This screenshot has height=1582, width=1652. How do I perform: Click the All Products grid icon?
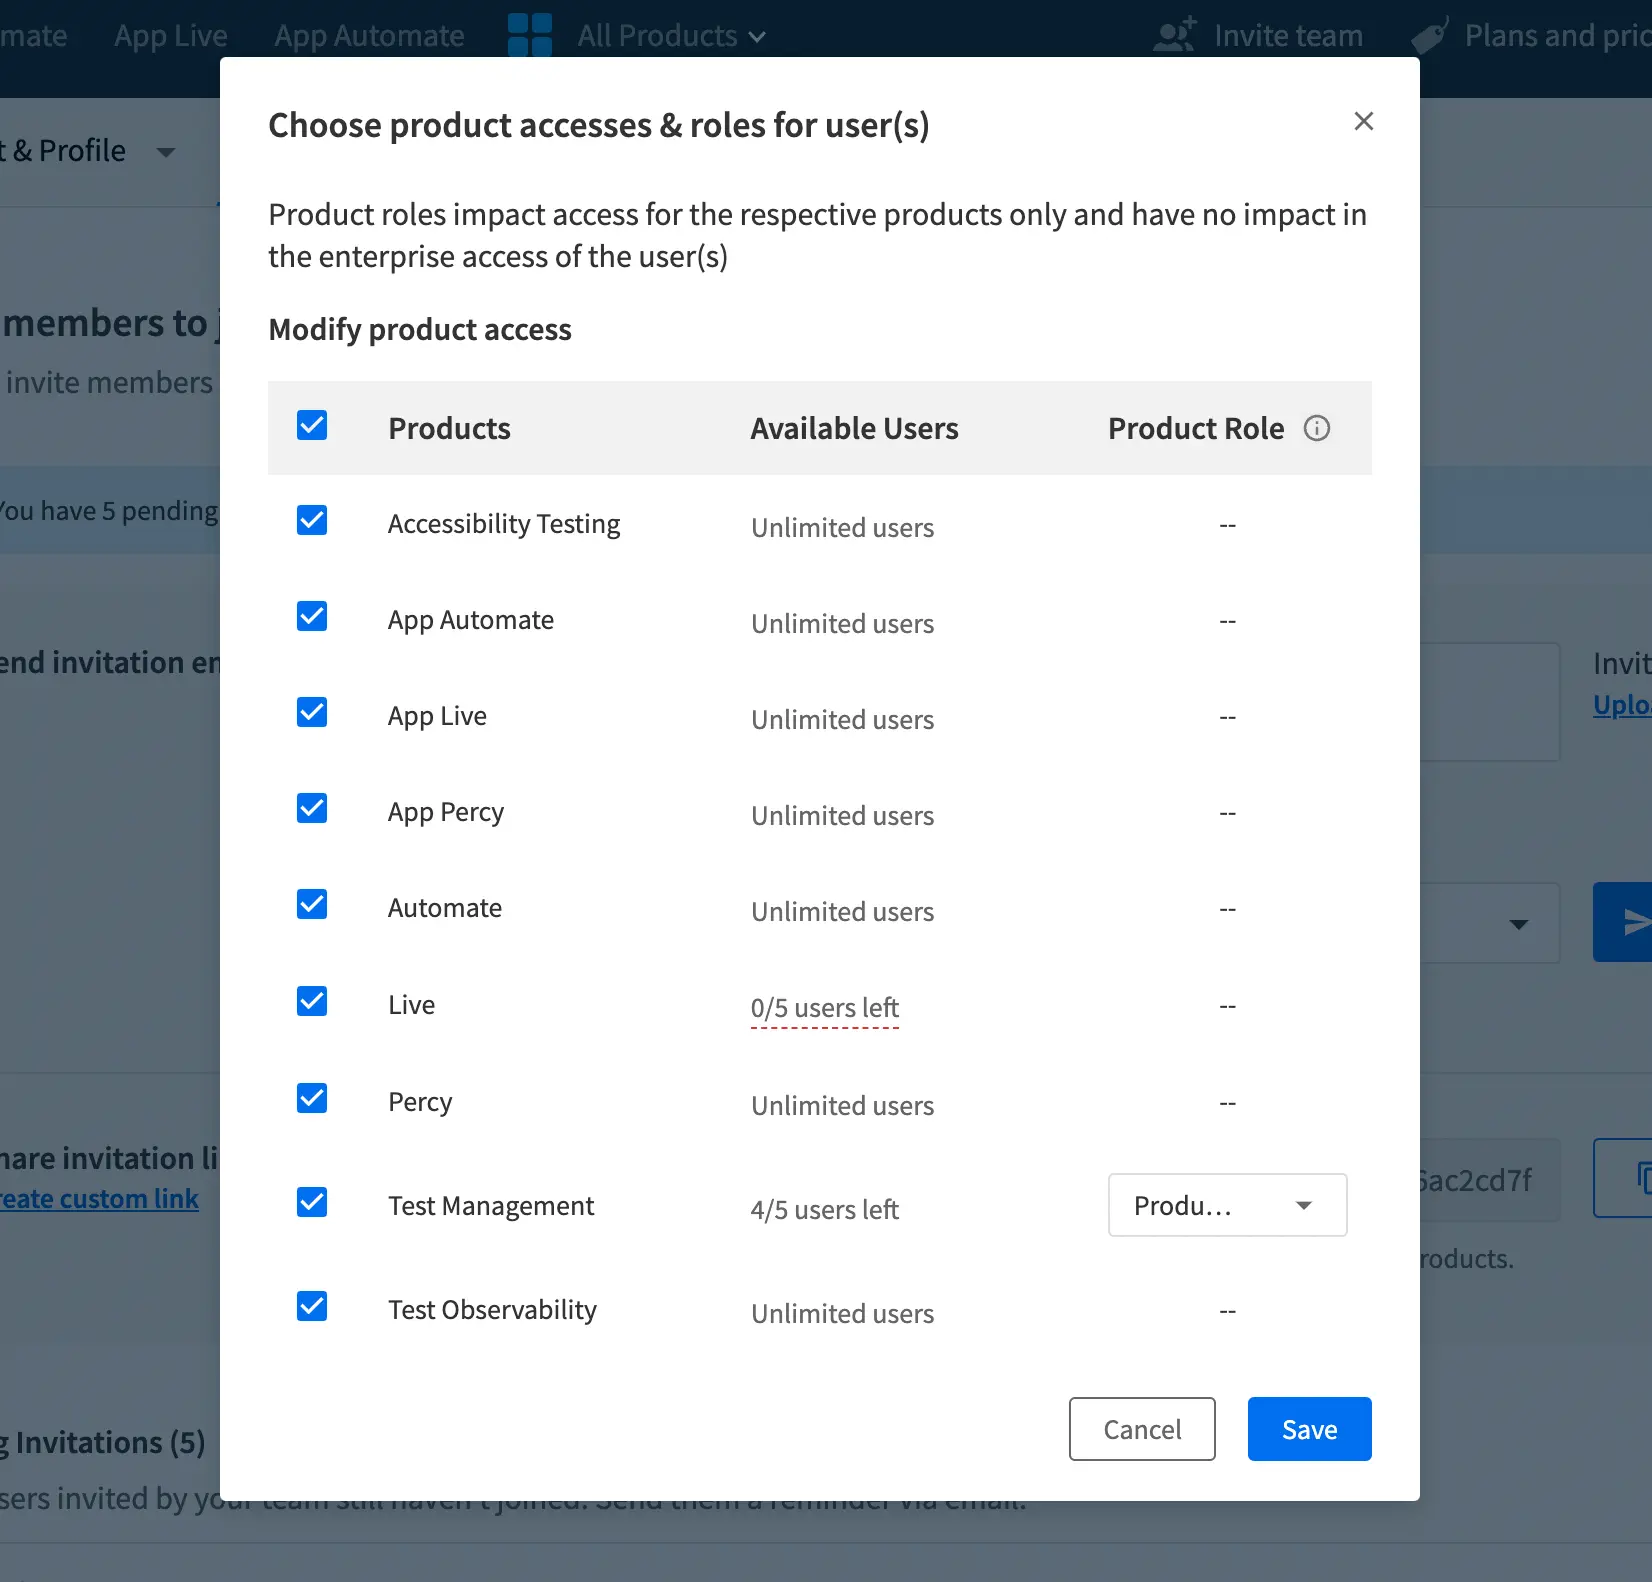click(x=530, y=35)
